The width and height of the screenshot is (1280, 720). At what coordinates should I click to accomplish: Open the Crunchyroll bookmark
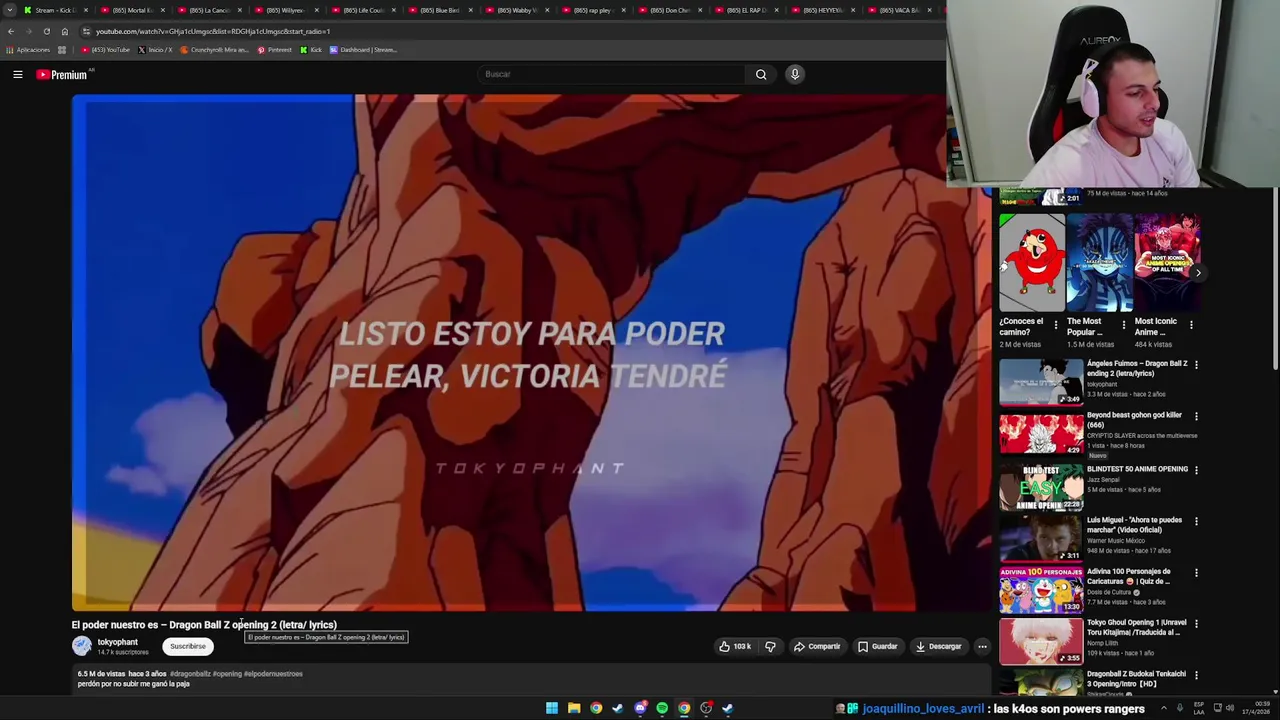[214, 49]
